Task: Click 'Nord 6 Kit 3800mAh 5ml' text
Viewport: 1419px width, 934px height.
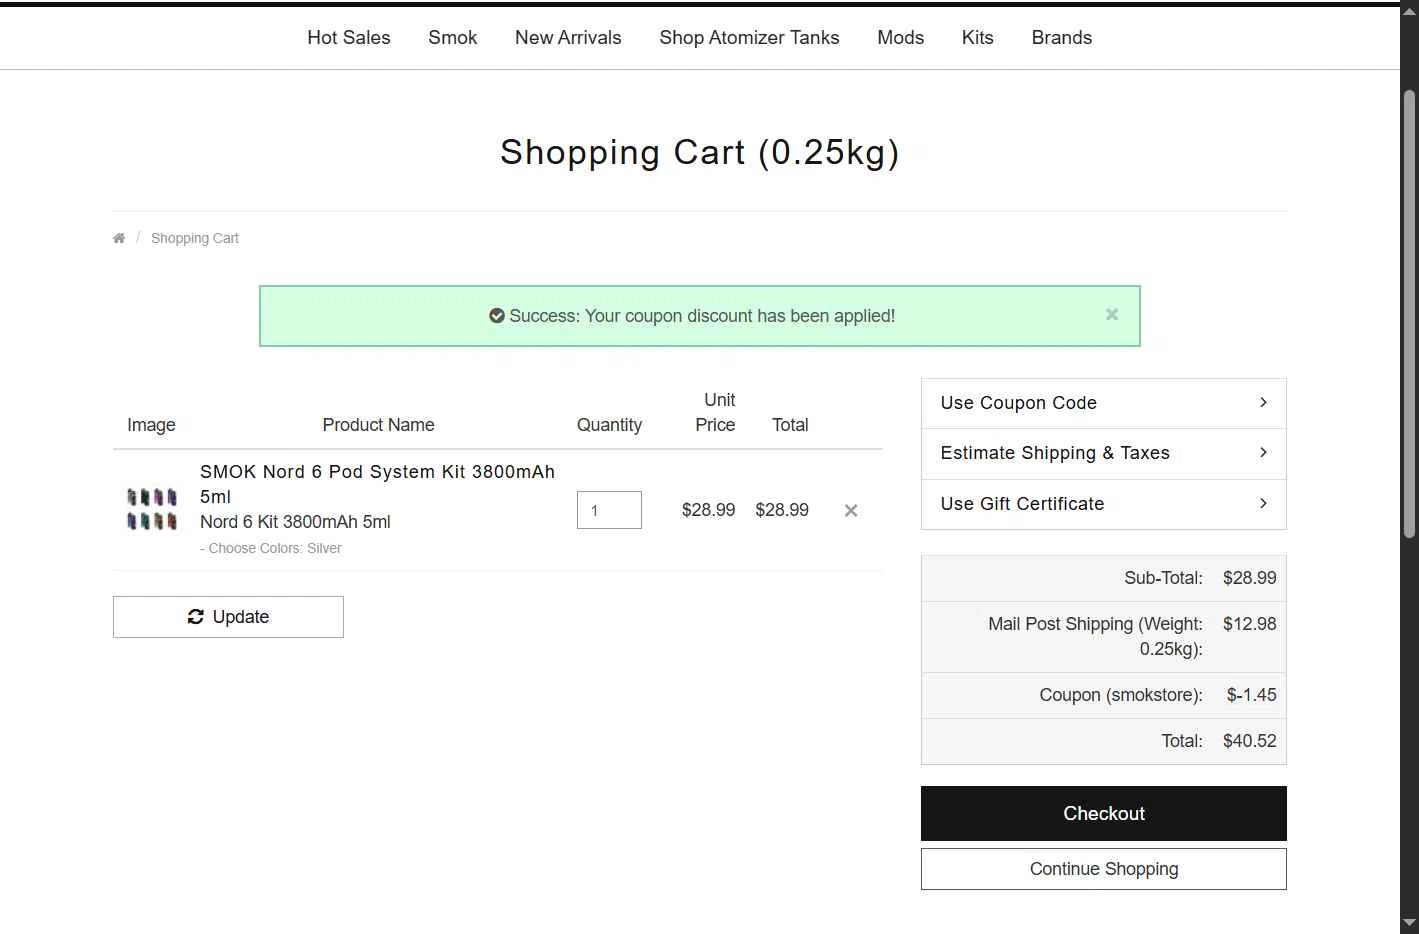Action: [295, 522]
